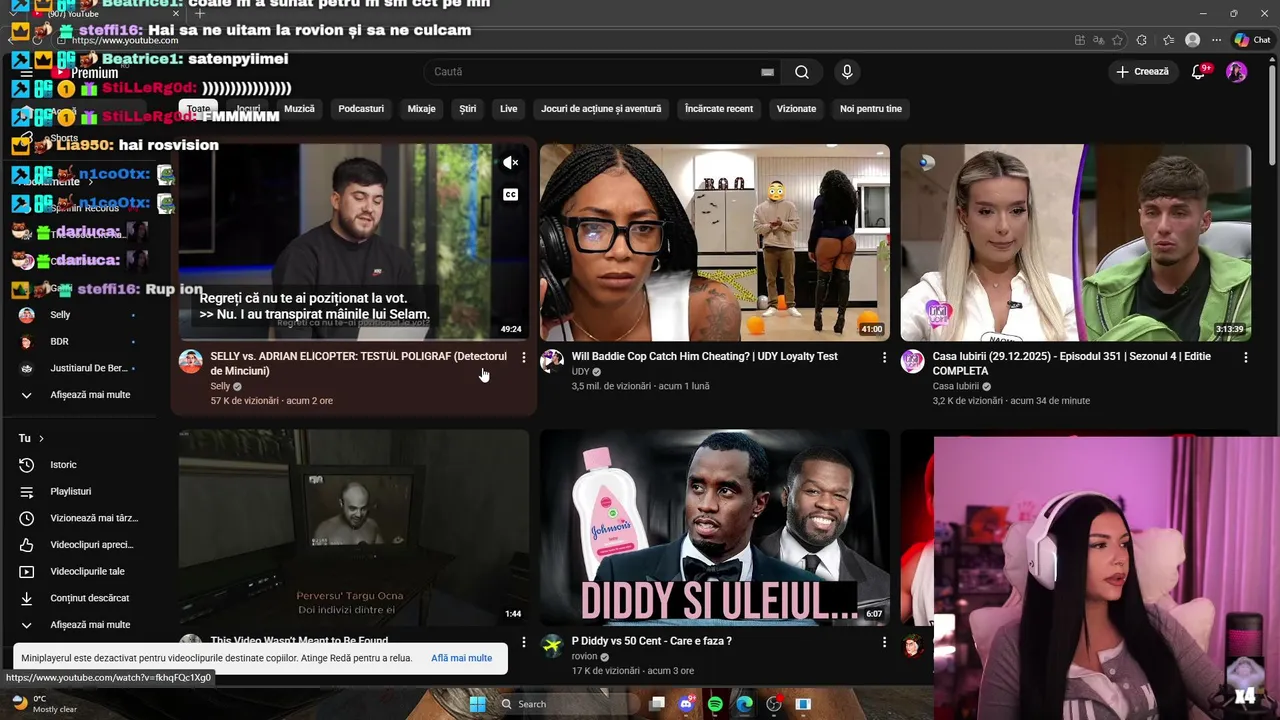Open Playlisturi in the sidebar

76,492
